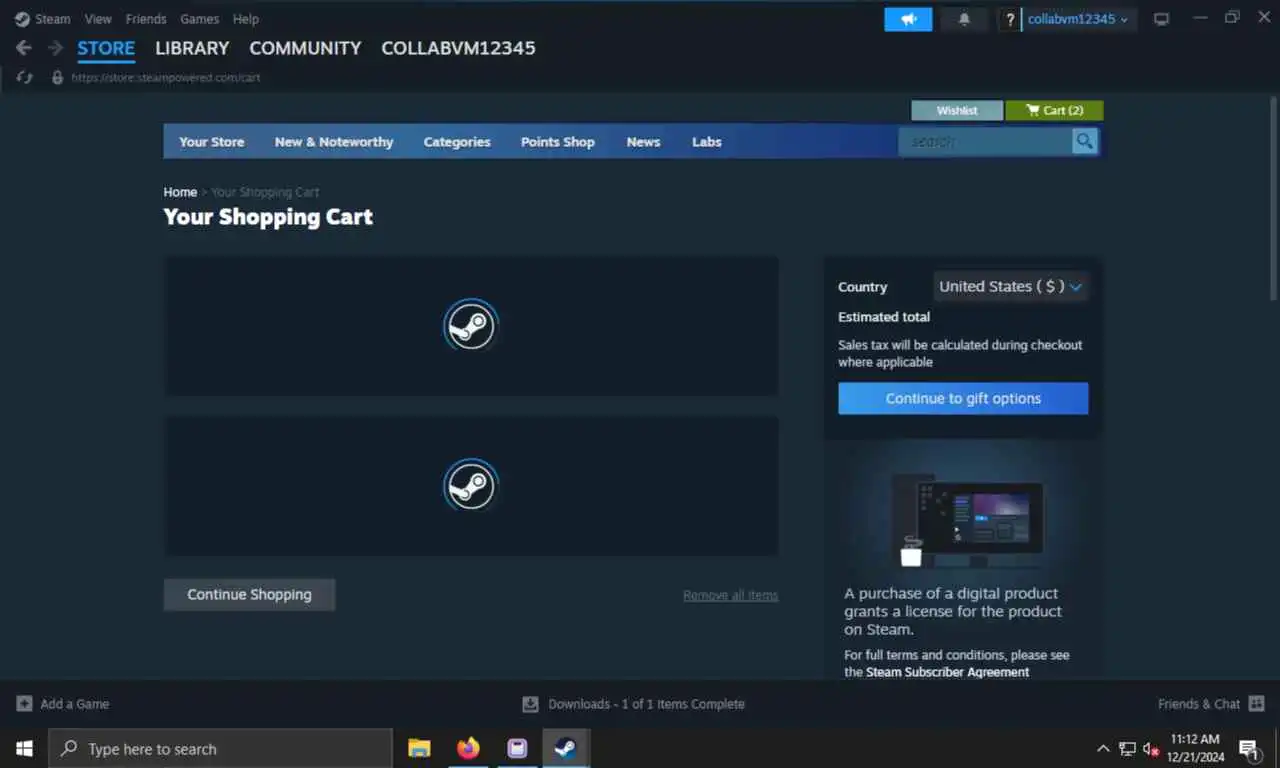Click the search magnifier button

(x=1084, y=141)
